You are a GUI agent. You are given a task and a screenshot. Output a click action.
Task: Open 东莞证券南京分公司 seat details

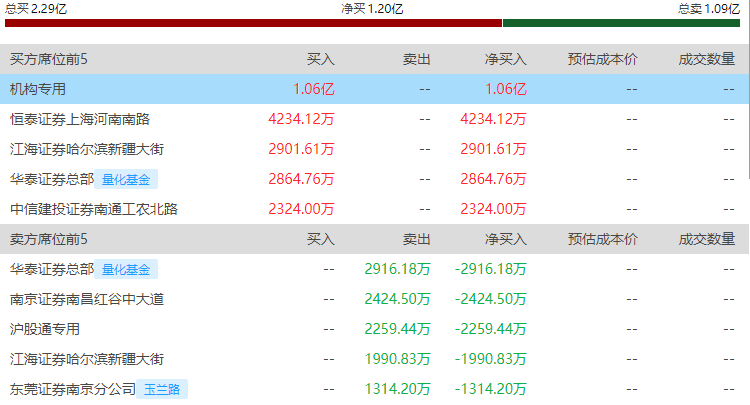pyautogui.click(x=72, y=389)
